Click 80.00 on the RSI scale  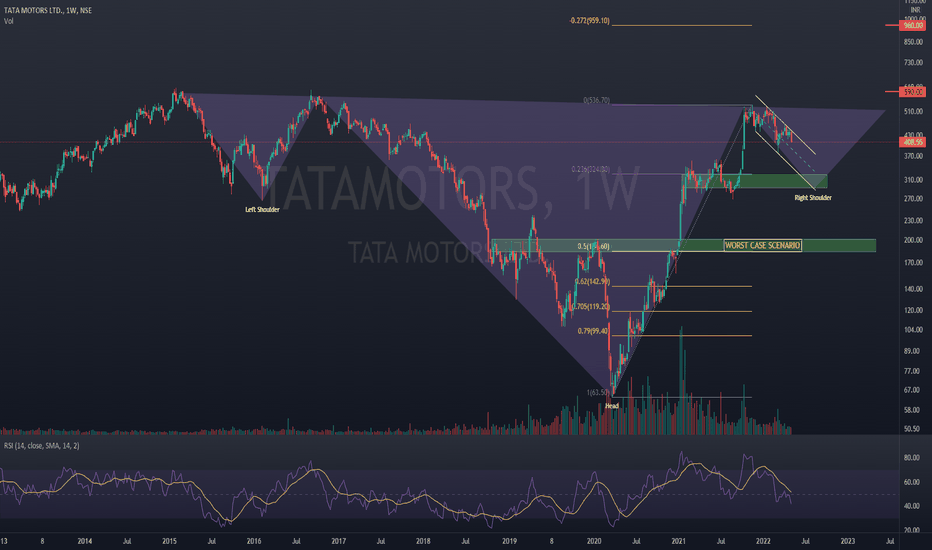pyautogui.click(x=912, y=458)
